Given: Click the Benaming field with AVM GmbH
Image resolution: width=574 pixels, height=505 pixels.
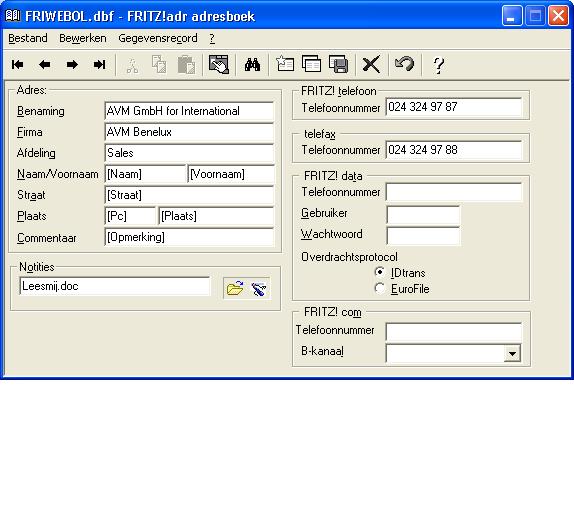Looking at the screenshot, I should tap(189, 111).
